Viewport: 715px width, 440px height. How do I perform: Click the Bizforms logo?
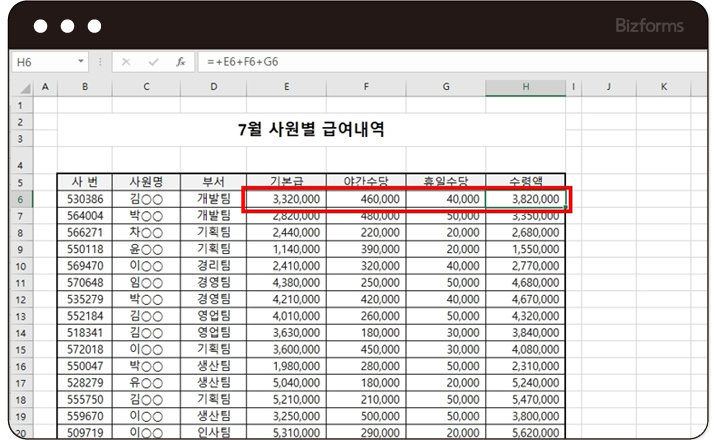point(652,25)
